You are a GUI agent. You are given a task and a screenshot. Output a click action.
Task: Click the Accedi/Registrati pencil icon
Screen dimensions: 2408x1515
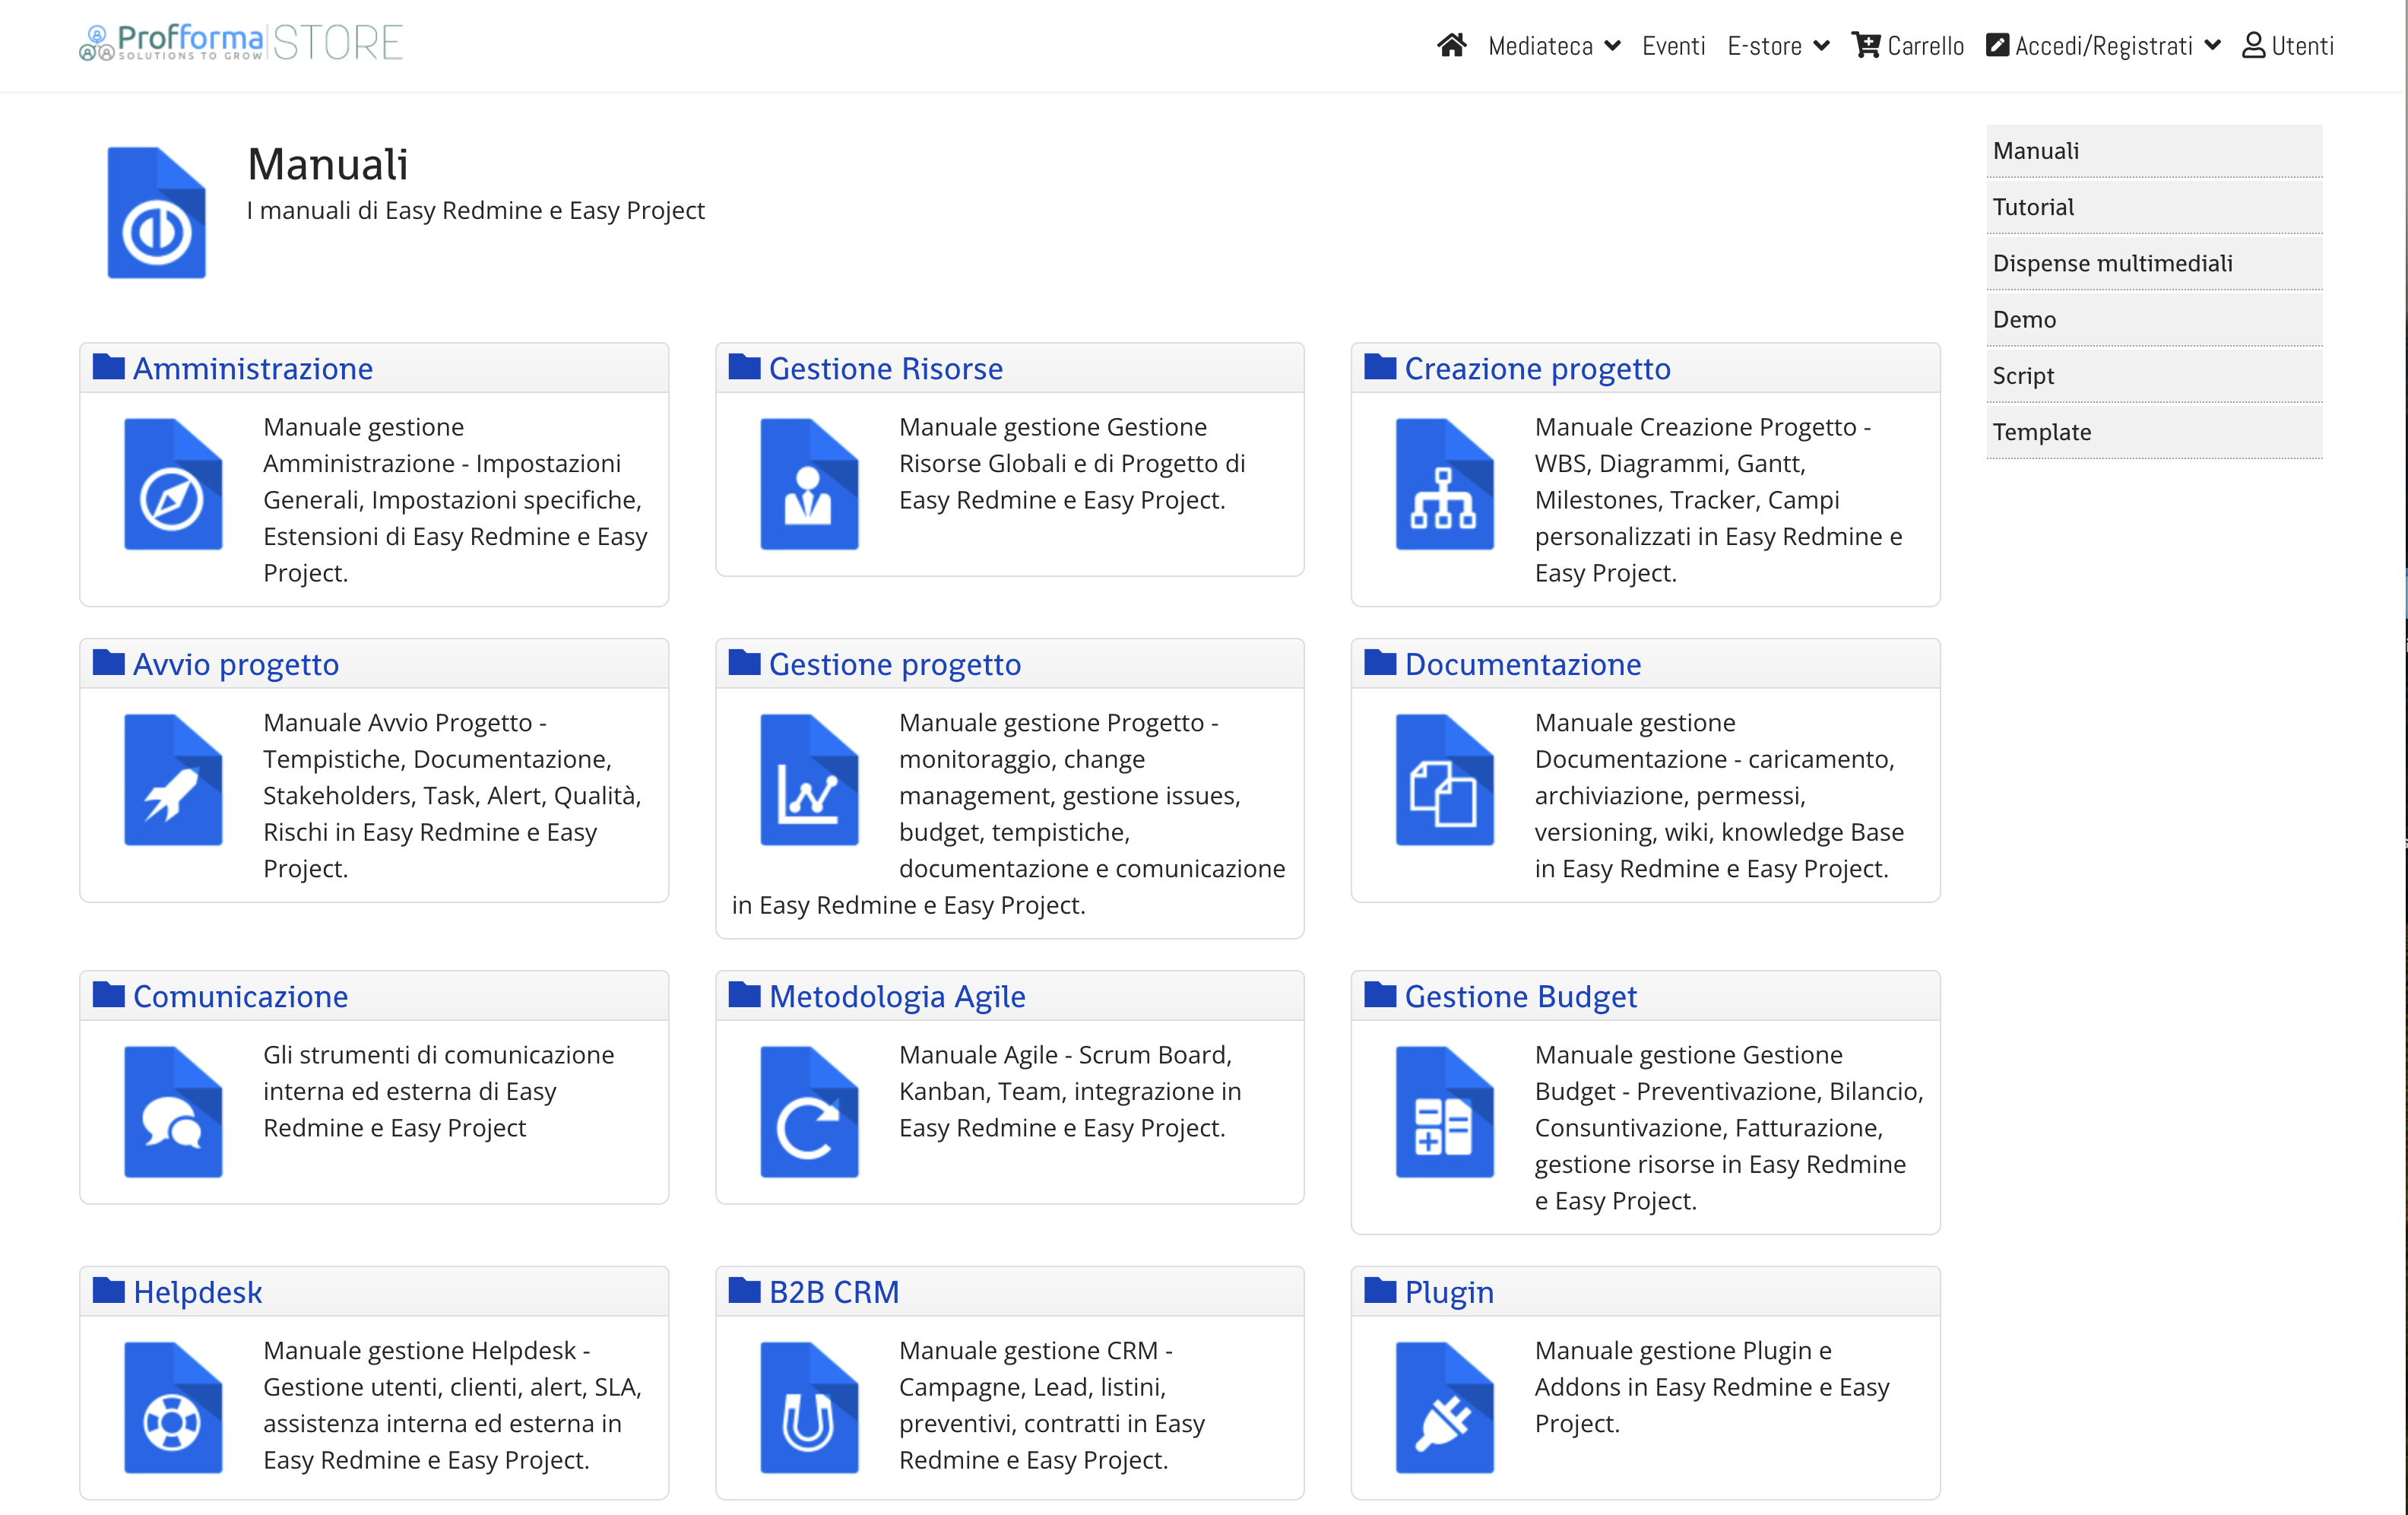[1997, 45]
